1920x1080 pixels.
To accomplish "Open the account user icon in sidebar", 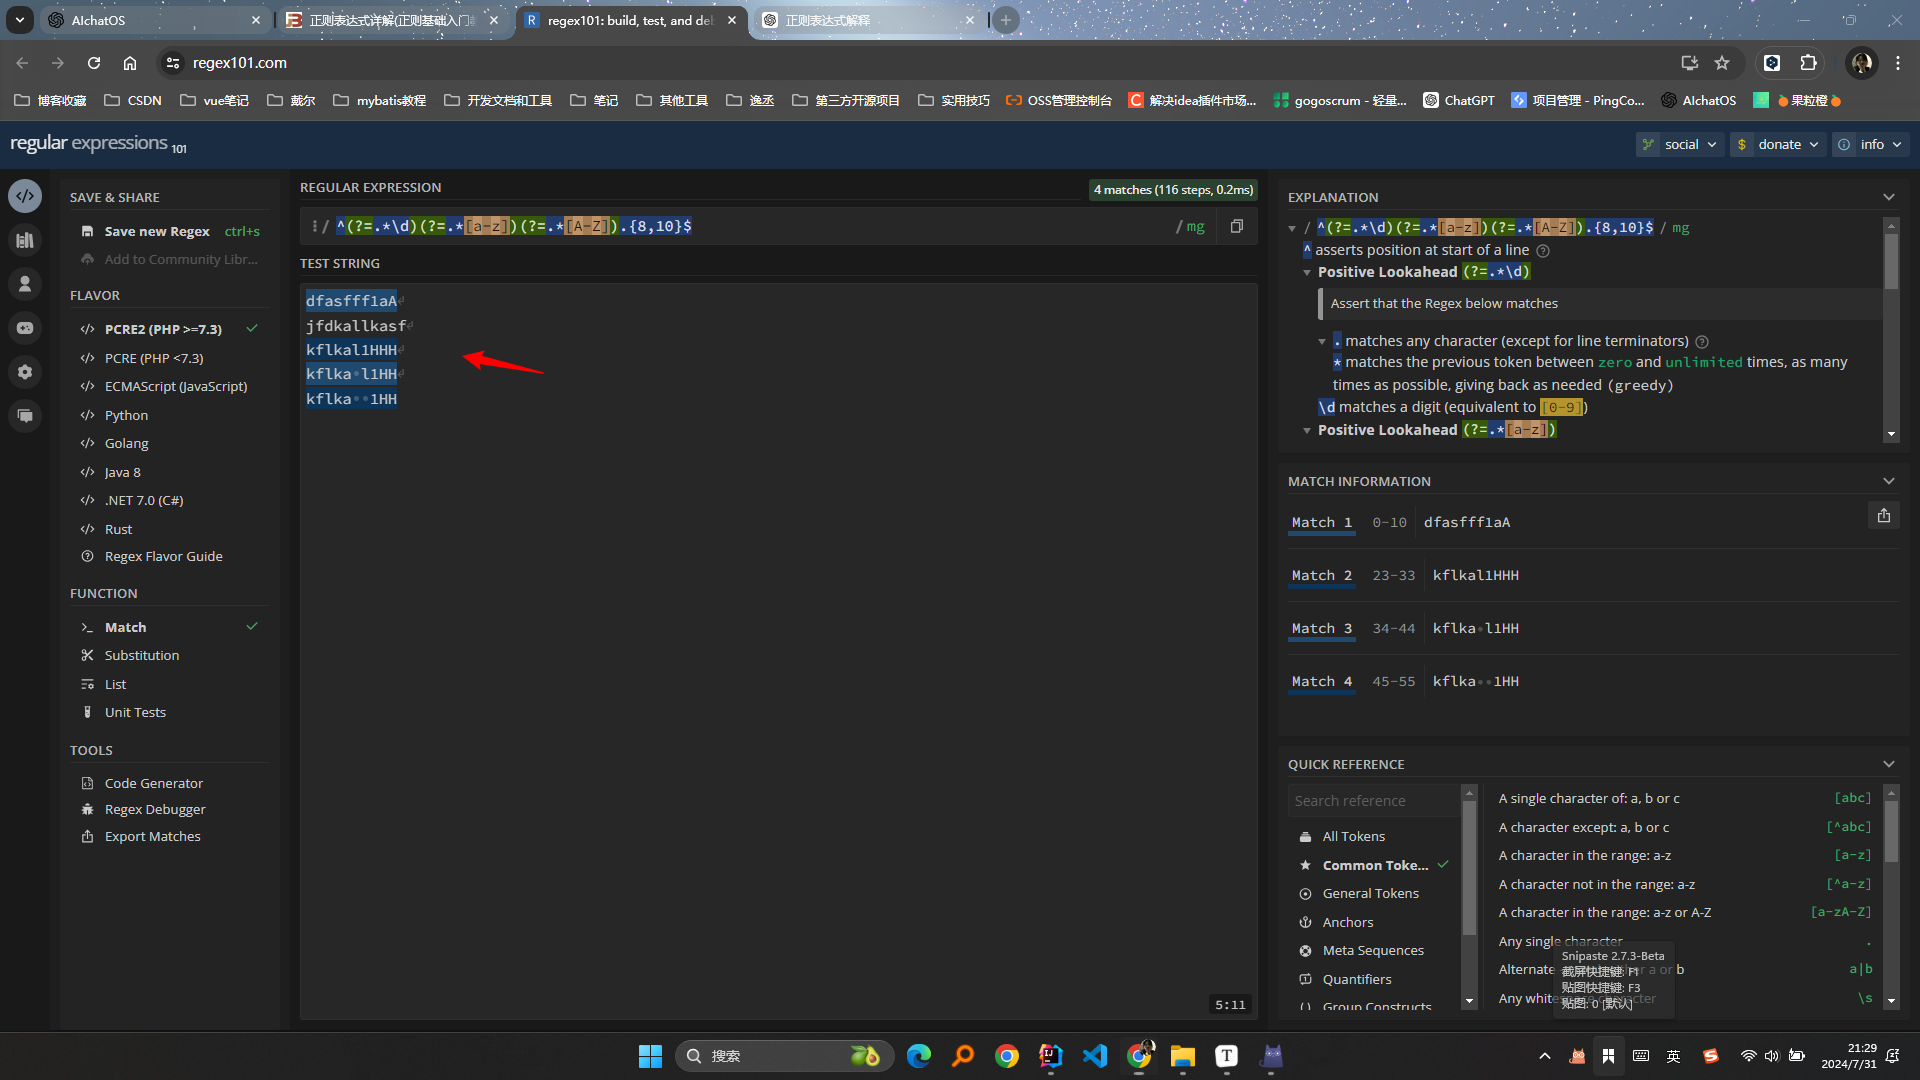I will coord(25,284).
